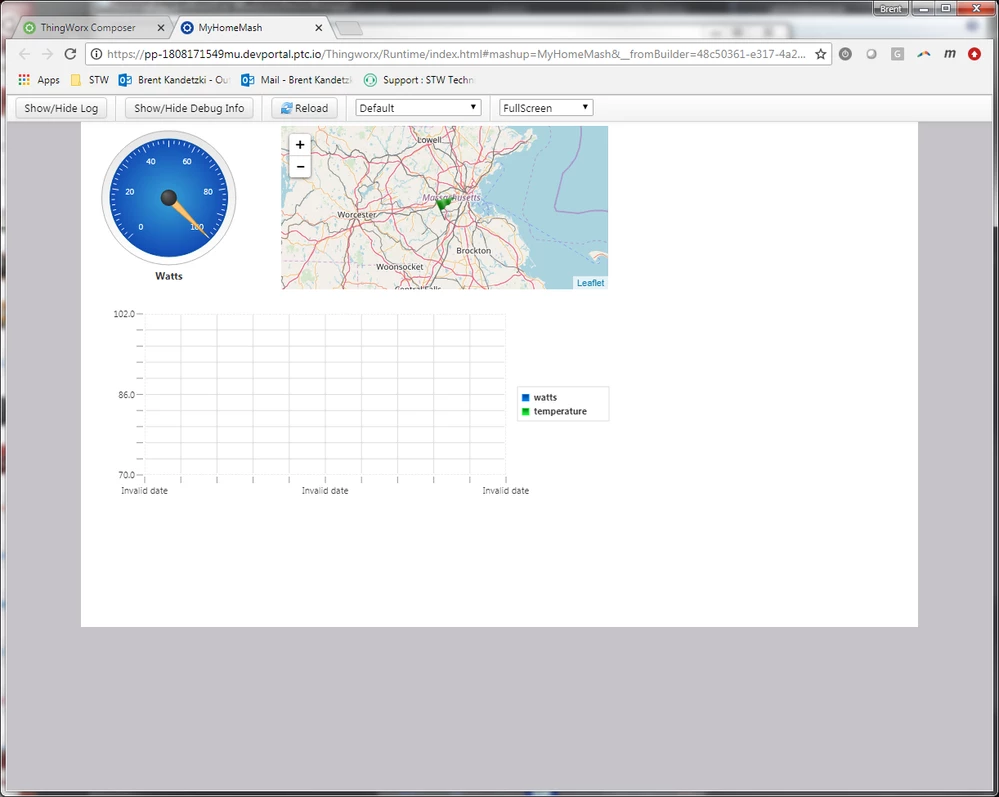Click the italic m extension icon
This screenshot has width=999, height=797.
pyautogui.click(x=949, y=54)
